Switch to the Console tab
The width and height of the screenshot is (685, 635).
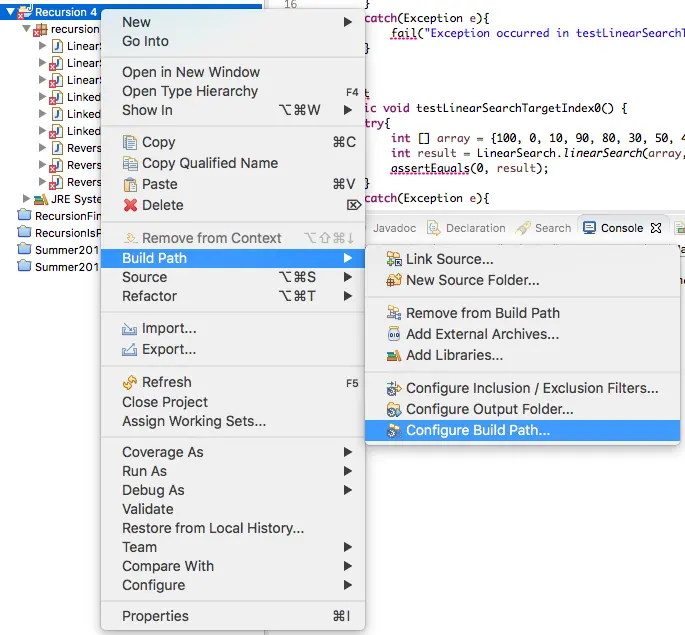[621, 228]
